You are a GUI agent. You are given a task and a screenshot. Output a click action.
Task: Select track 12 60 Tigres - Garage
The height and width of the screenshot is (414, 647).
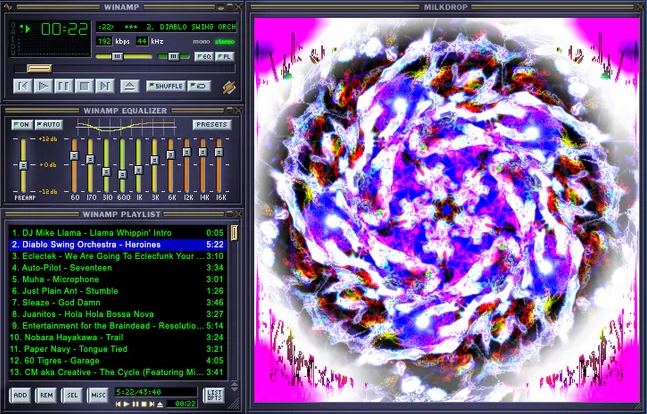pos(118,360)
